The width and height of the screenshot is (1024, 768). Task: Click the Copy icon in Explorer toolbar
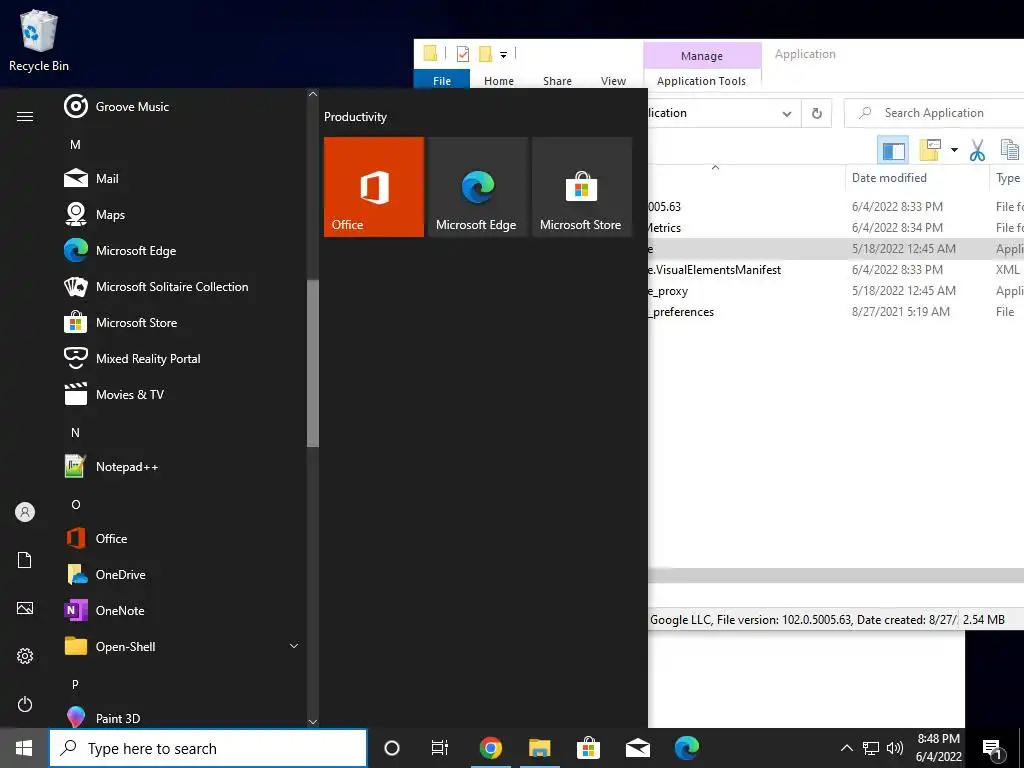(x=1010, y=150)
